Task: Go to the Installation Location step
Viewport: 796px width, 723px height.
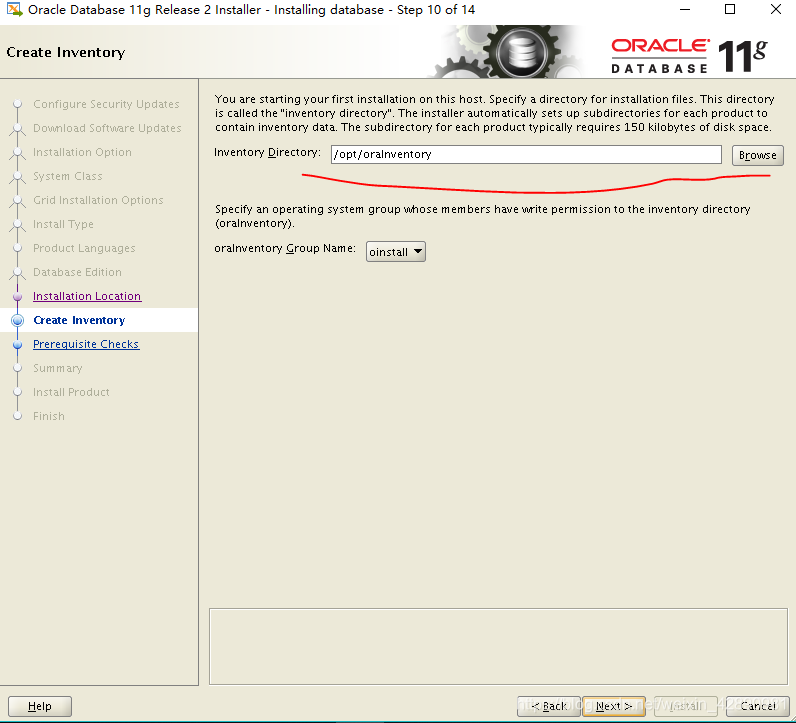Action: (x=87, y=296)
